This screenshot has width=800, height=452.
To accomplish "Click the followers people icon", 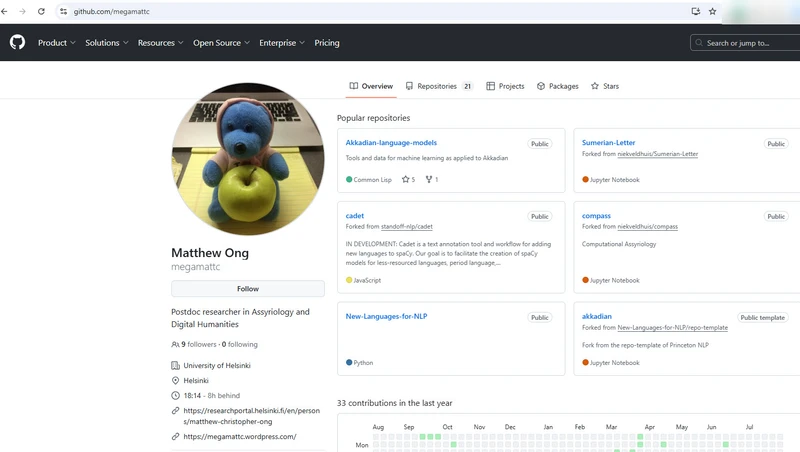I will point(176,344).
